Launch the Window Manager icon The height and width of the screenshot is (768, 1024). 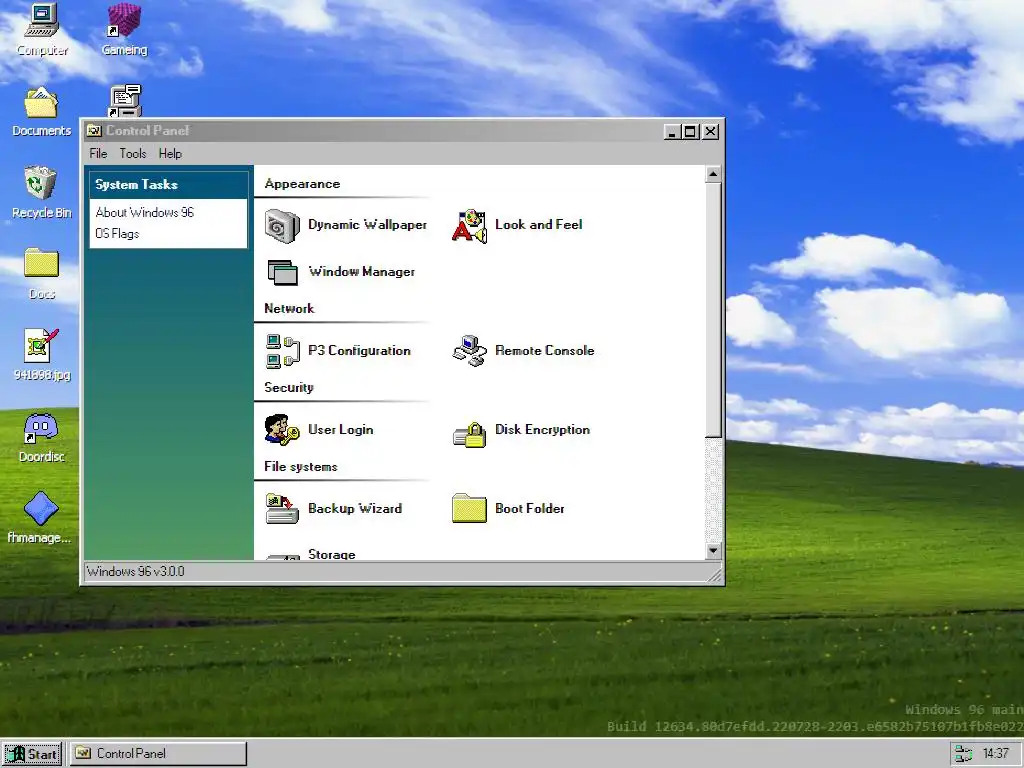click(282, 272)
